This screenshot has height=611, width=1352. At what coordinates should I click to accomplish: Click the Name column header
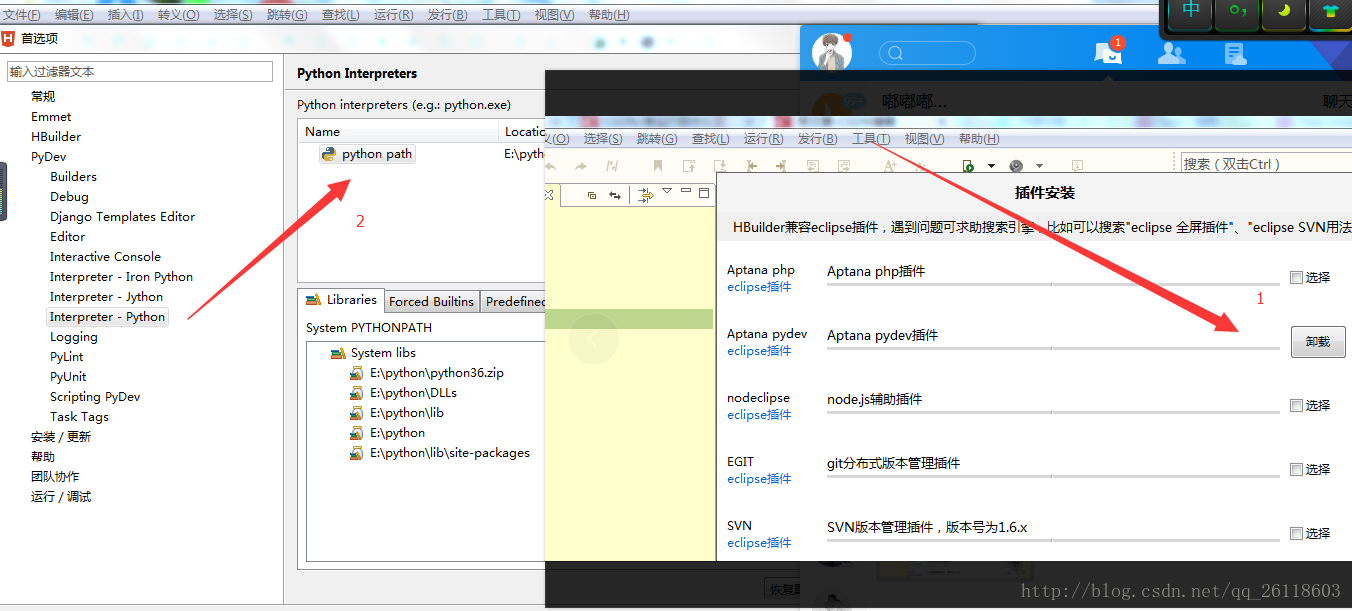399,132
